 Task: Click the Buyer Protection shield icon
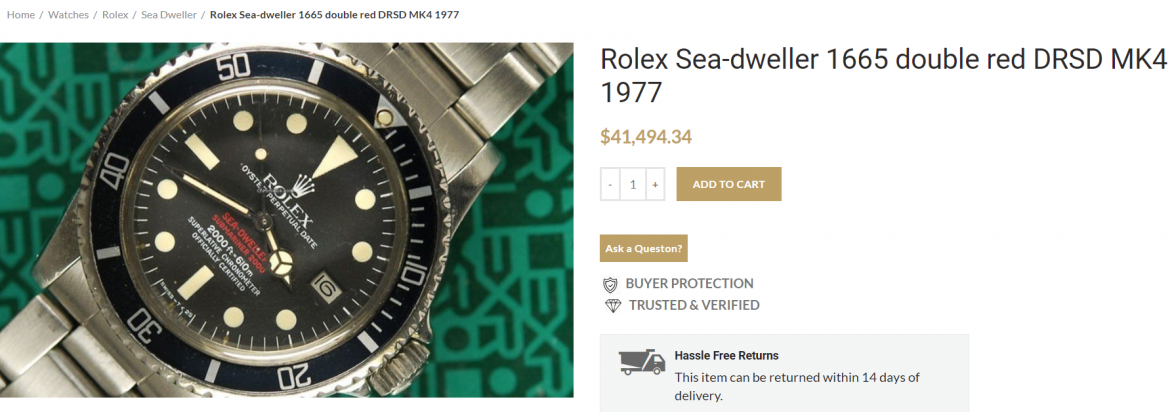(x=610, y=284)
